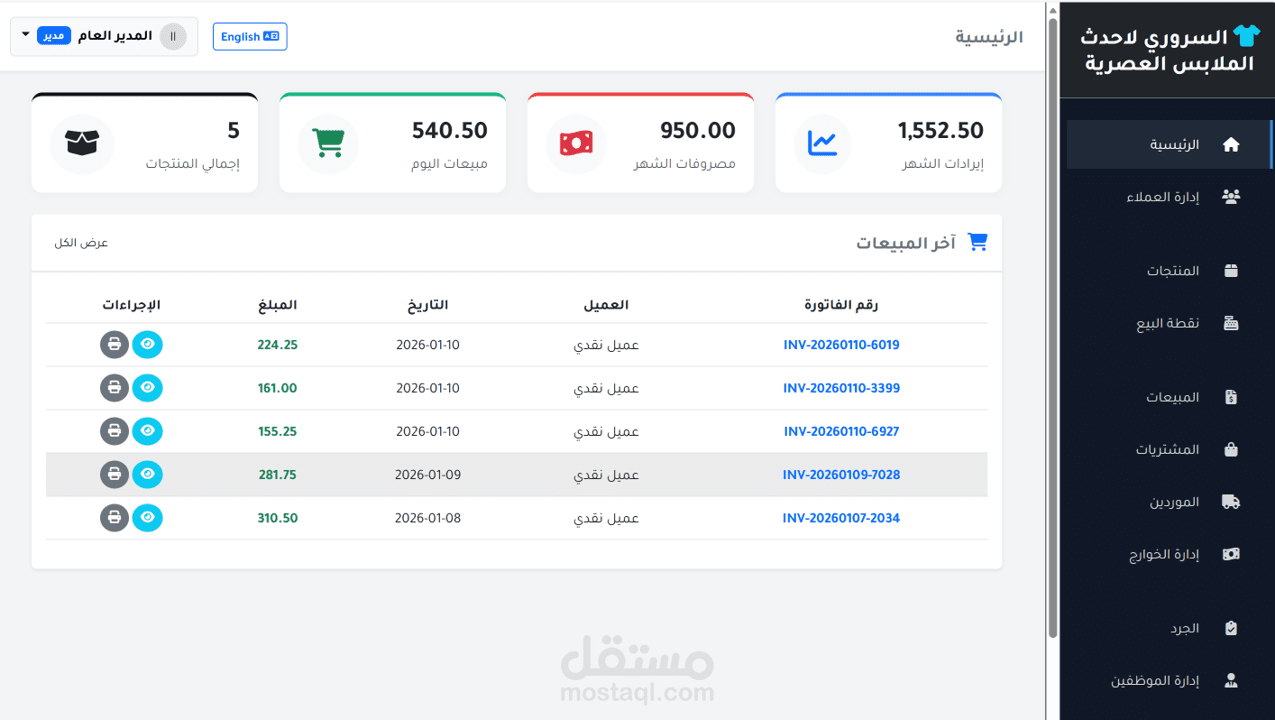Print invoice INV-20260110-3399
Screen dimensions: 1275x720
(115, 388)
